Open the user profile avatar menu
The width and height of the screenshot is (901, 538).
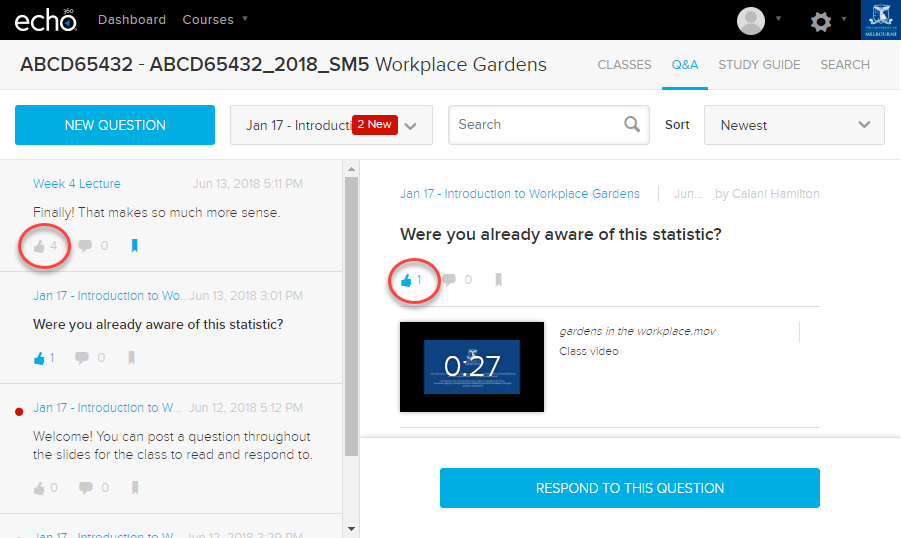tap(750, 21)
